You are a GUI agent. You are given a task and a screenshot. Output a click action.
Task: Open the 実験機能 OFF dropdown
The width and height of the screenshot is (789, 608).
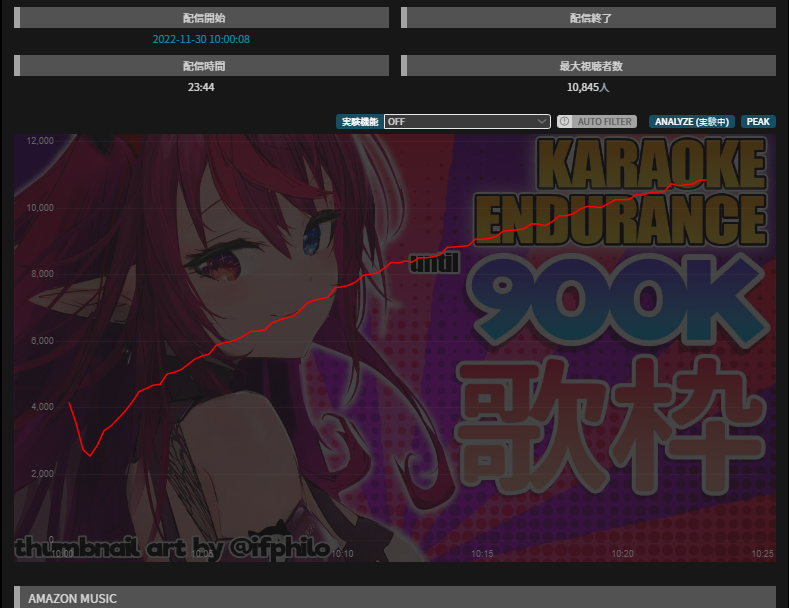[x=467, y=121]
